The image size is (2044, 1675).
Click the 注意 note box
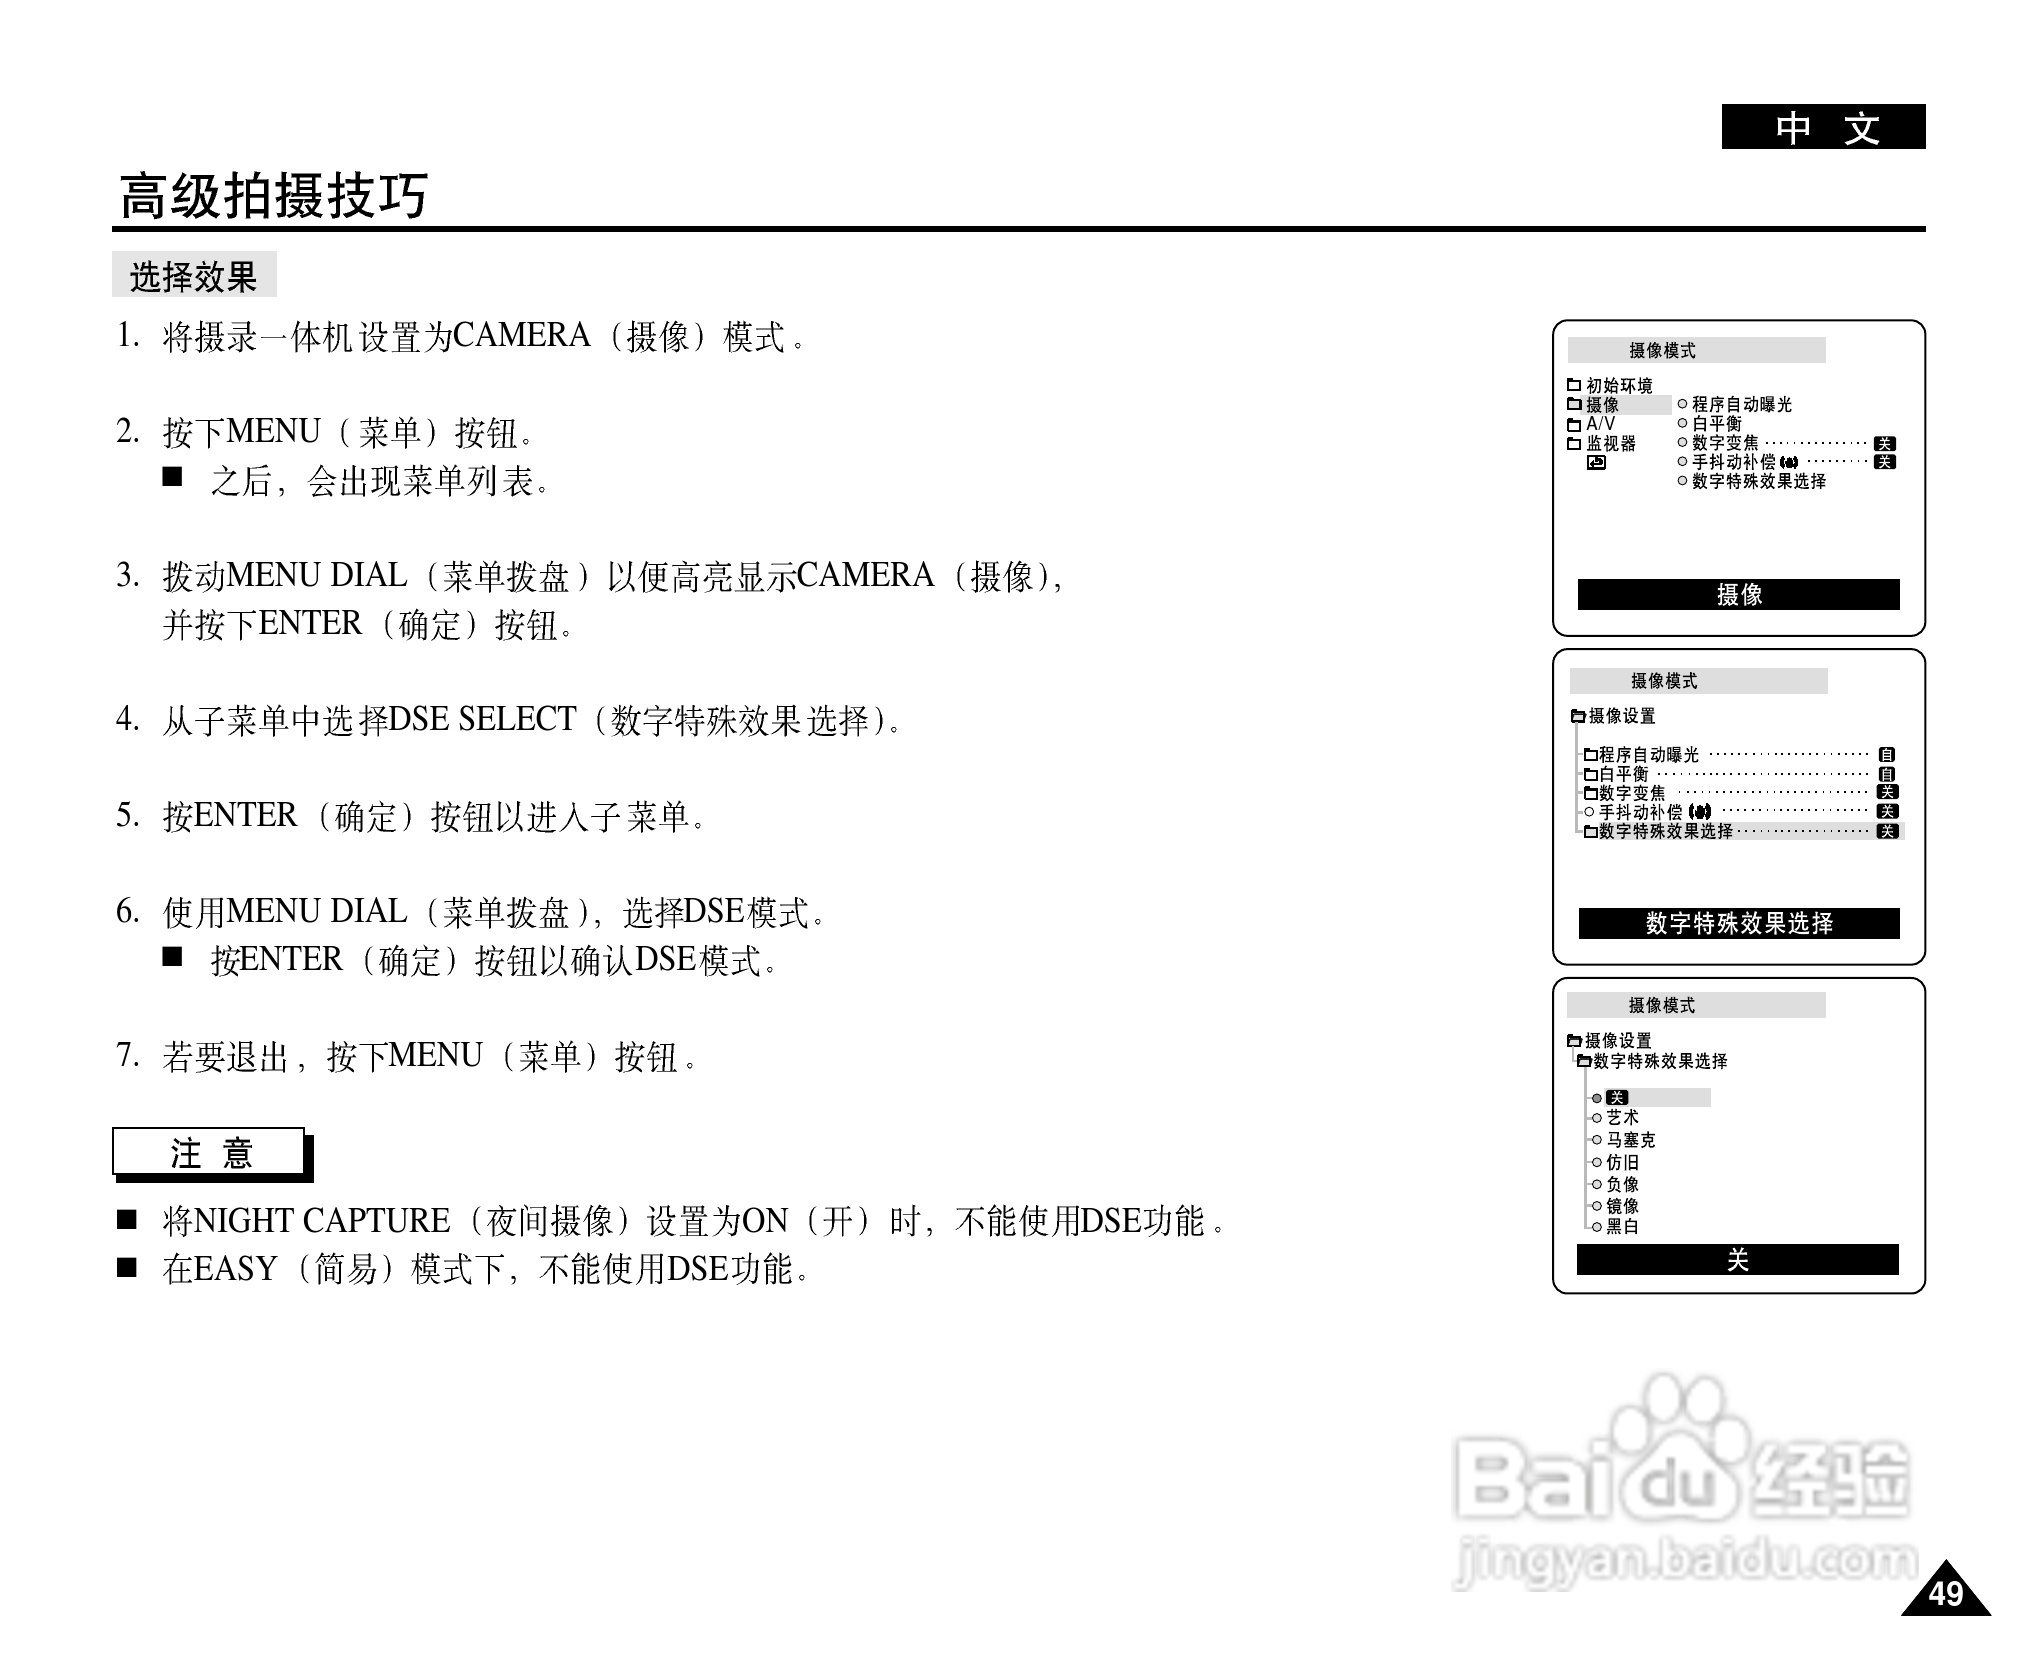pos(209,1152)
